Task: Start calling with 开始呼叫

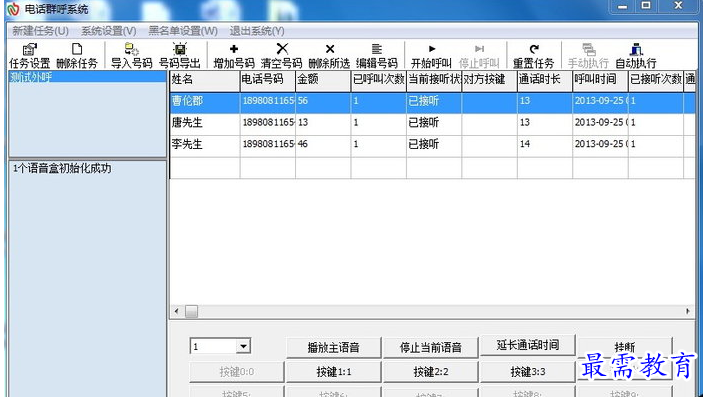Action: point(431,56)
